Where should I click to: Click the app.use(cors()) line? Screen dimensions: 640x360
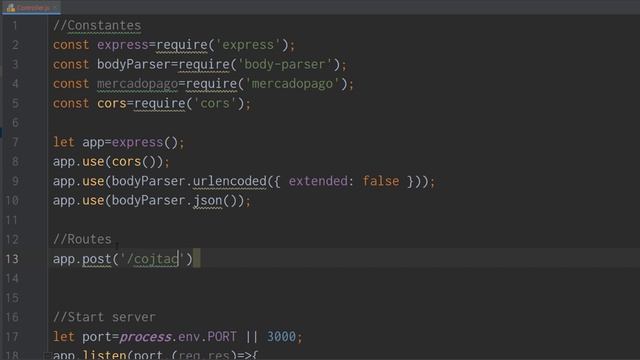[111, 162]
